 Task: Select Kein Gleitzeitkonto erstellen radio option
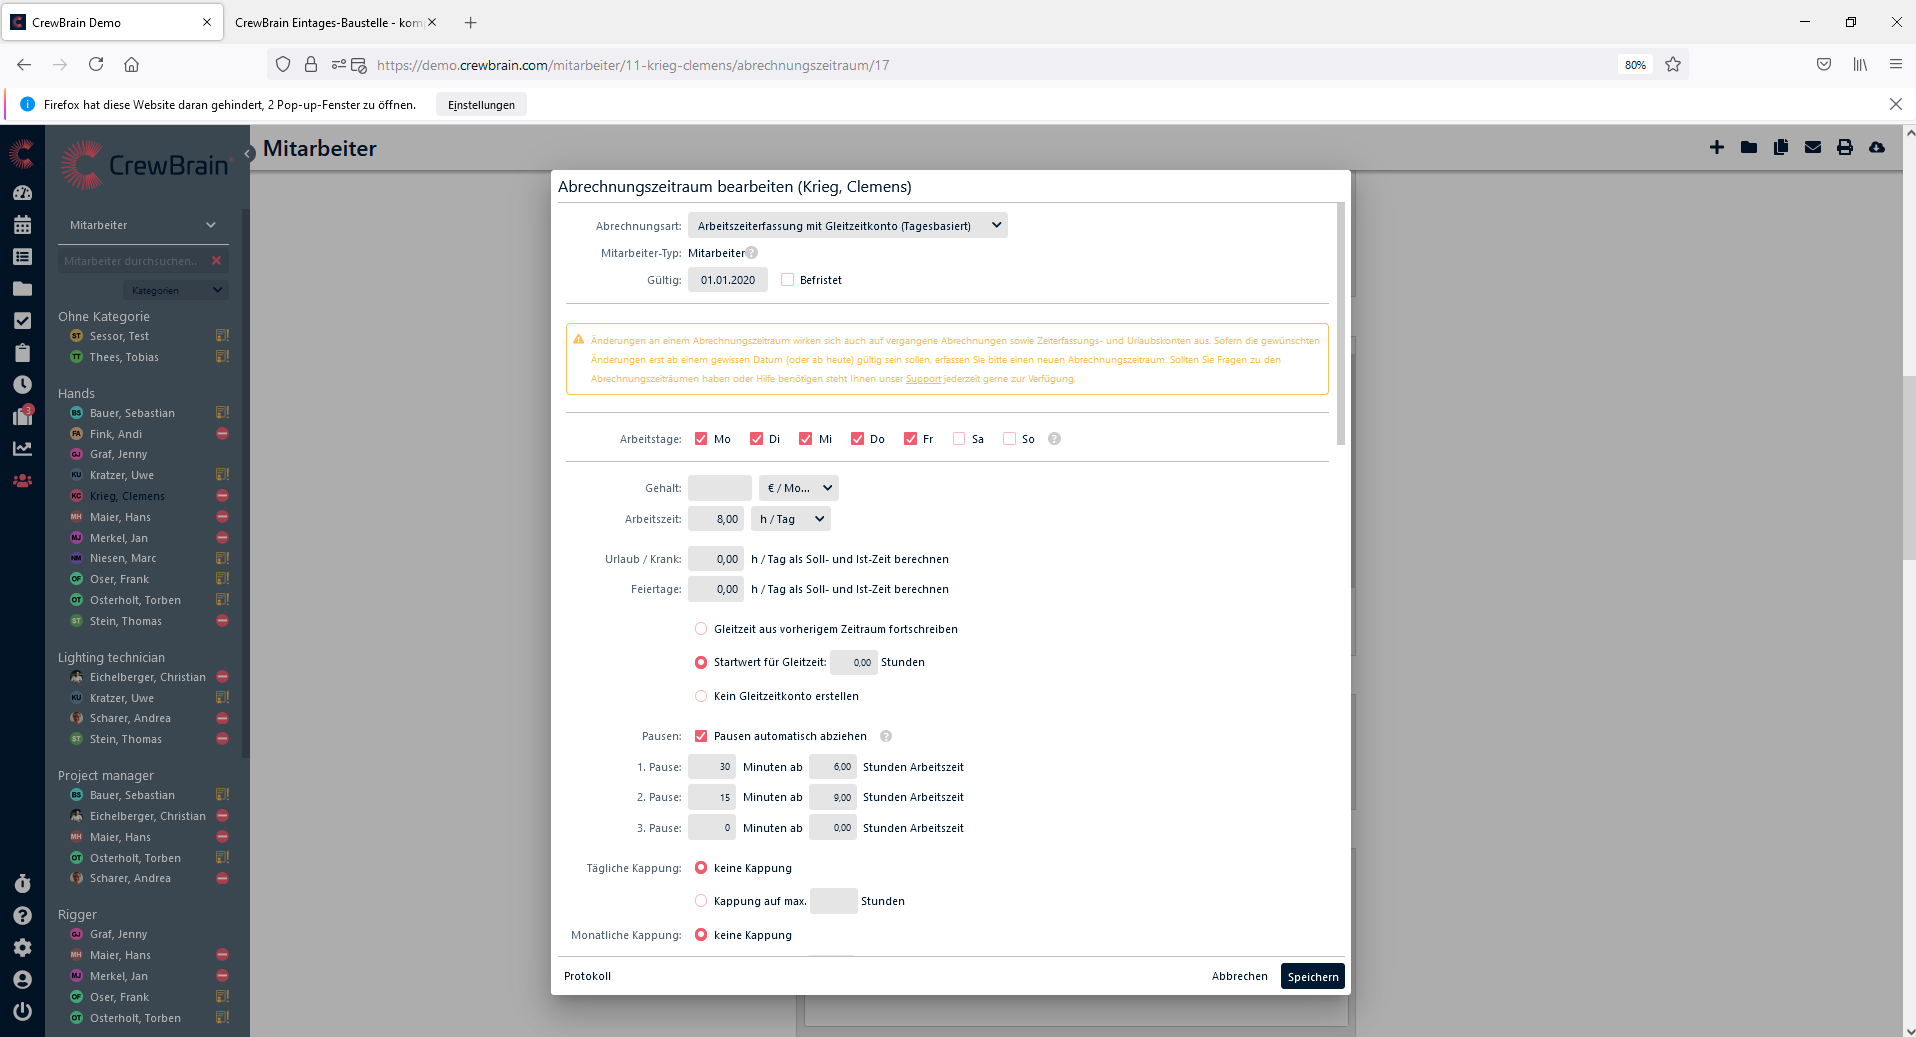tap(701, 696)
